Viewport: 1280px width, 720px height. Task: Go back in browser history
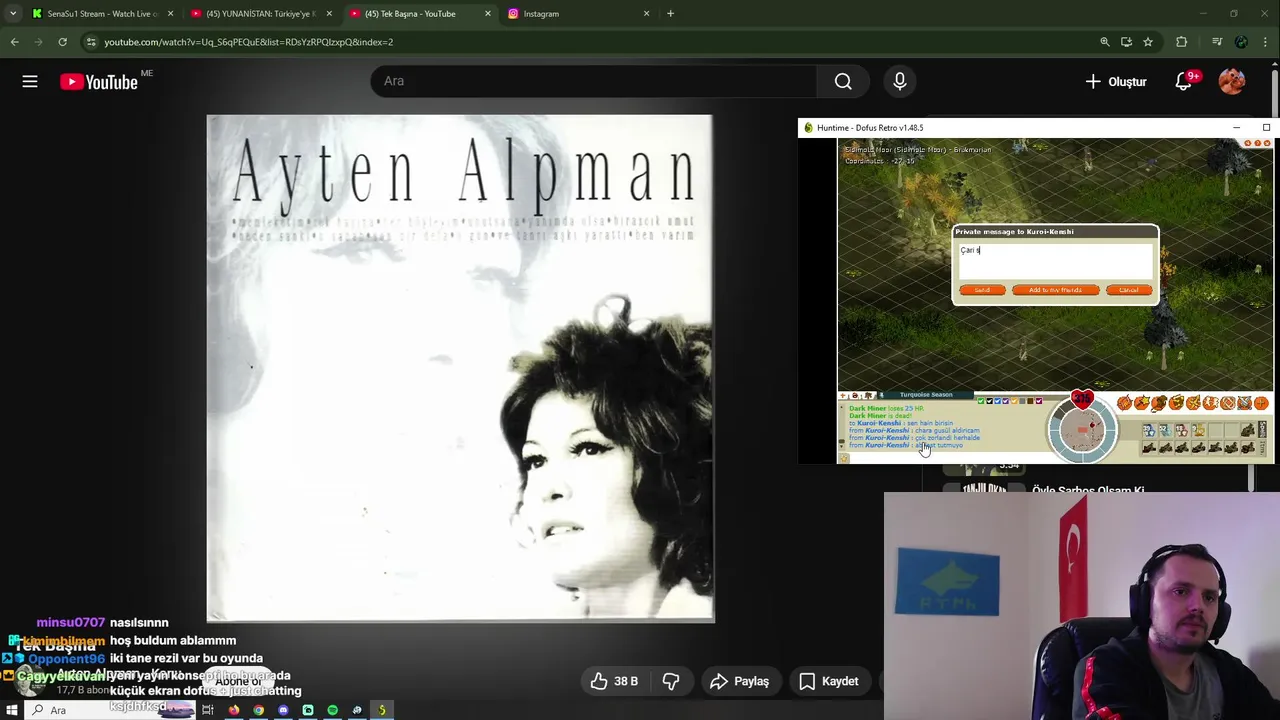point(14,42)
